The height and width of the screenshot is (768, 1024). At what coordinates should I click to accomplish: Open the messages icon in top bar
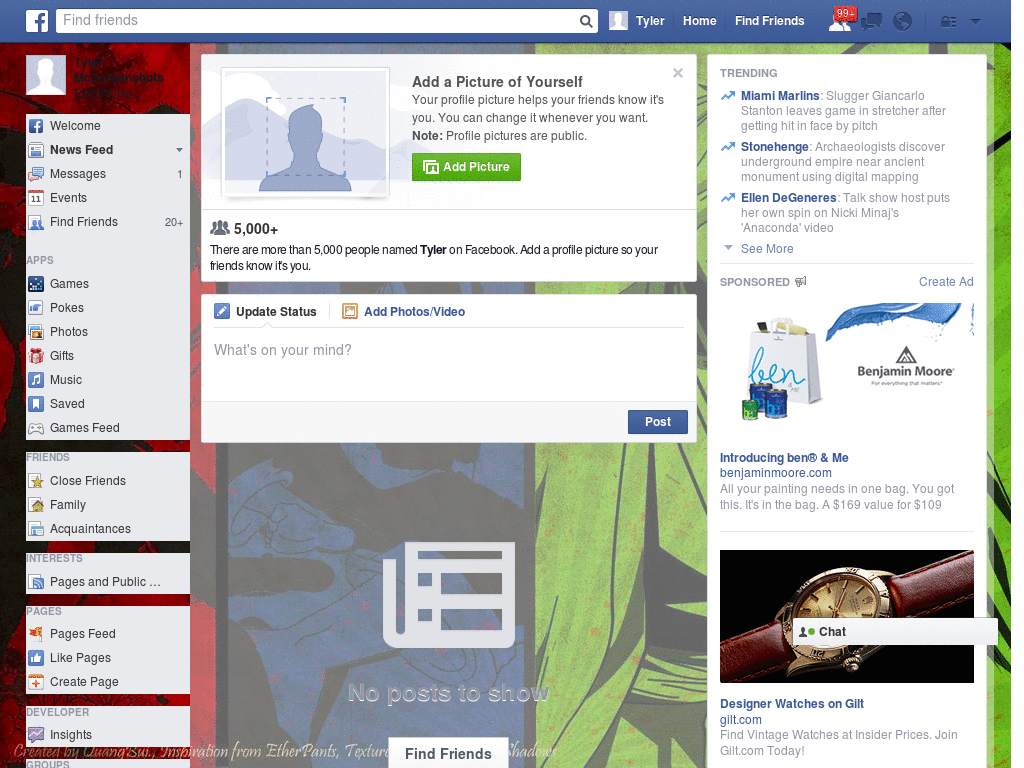coord(871,21)
